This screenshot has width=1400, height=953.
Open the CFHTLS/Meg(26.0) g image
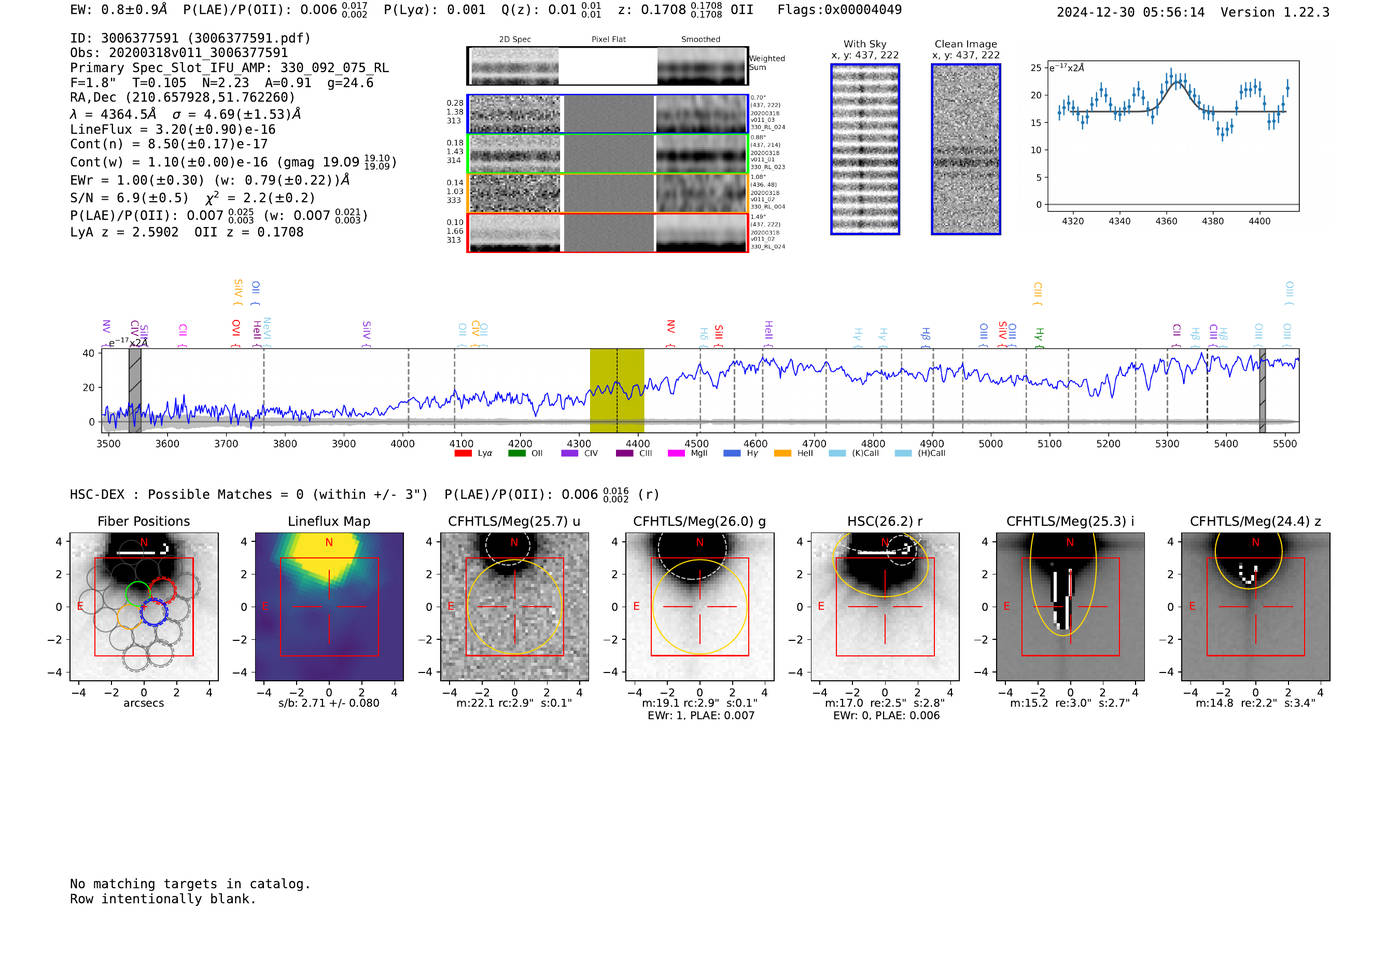(x=699, y=607)
